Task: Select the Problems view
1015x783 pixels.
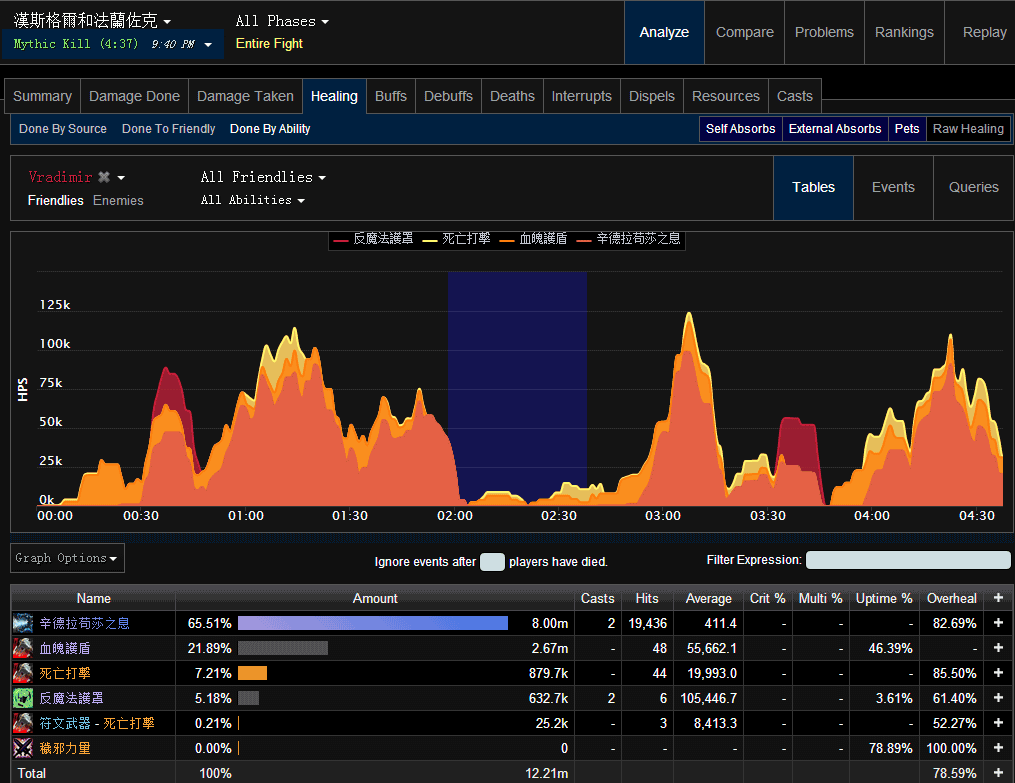Action: [824, 32]
